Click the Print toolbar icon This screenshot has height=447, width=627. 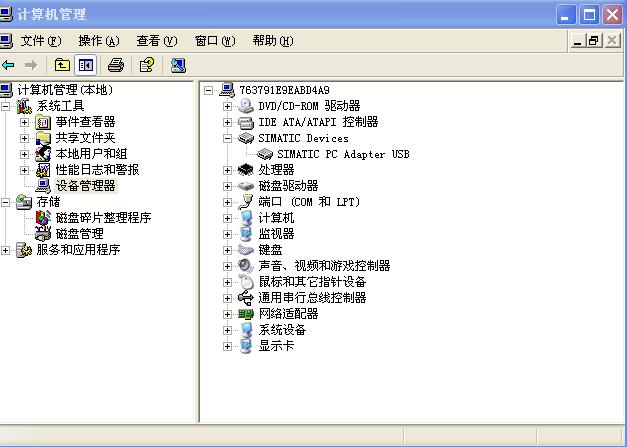coord(116,65)
